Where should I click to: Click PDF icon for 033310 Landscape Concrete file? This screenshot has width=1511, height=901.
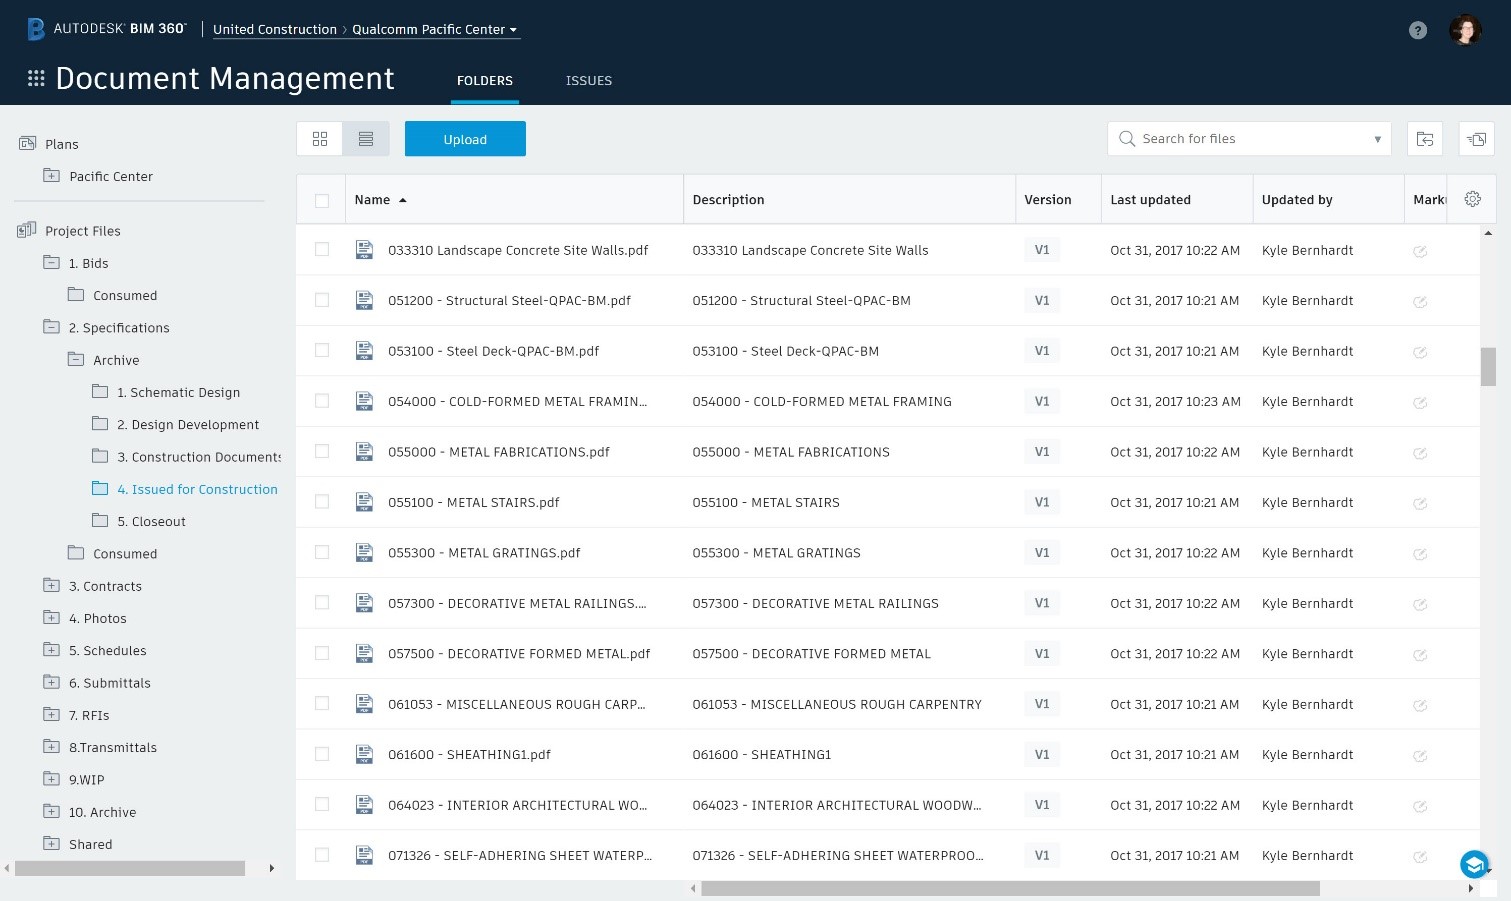pos(364,250)
